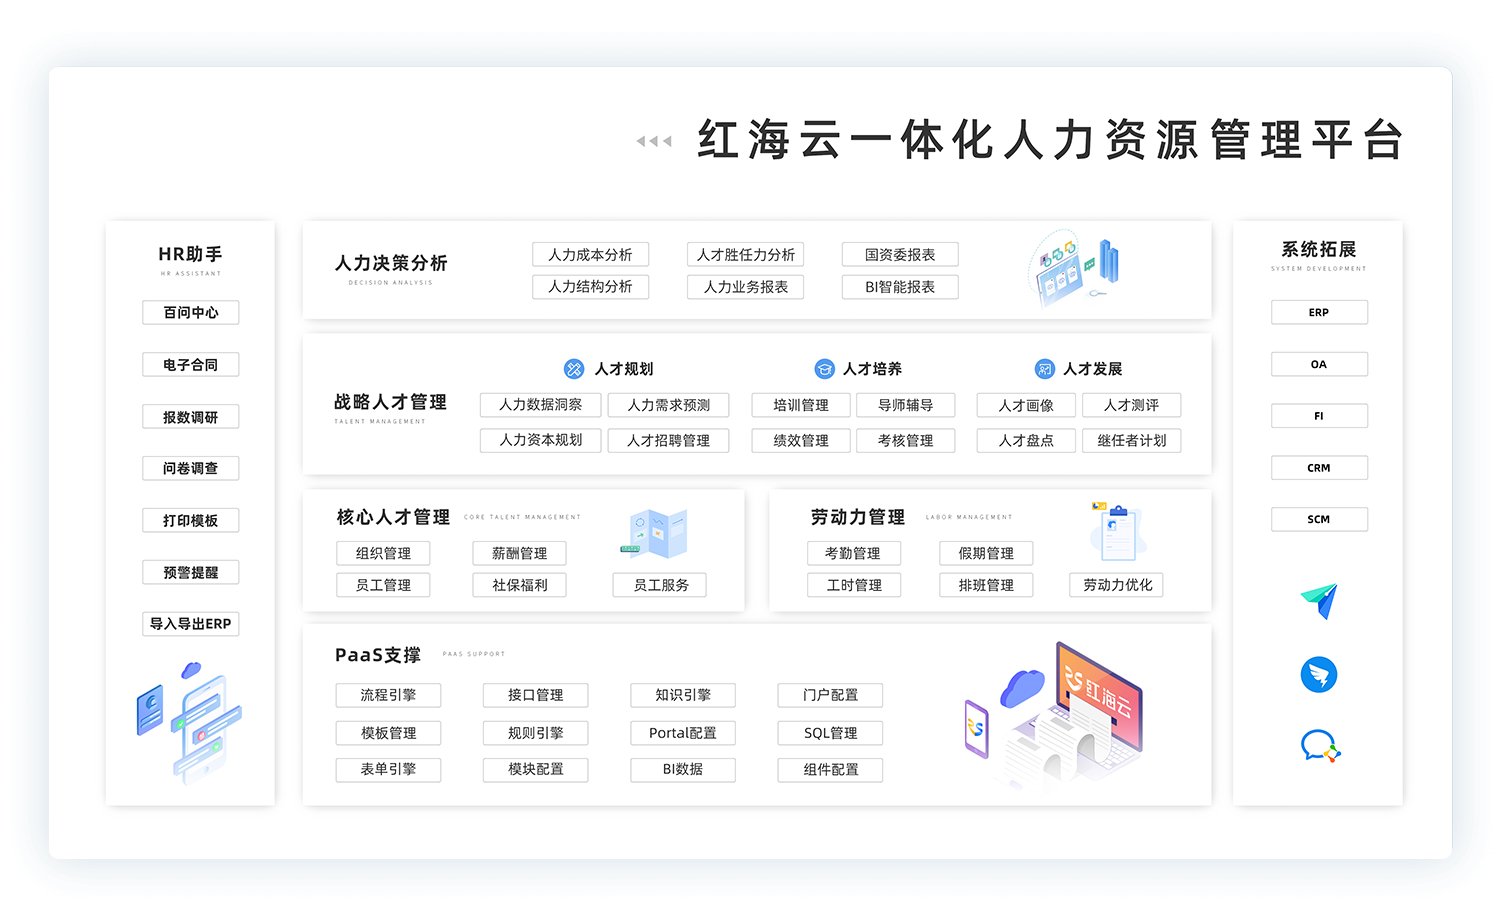Click the DingTalk icon in the right panel
This screenshot has width=1500, height=900.
(x=1320, y=674)
